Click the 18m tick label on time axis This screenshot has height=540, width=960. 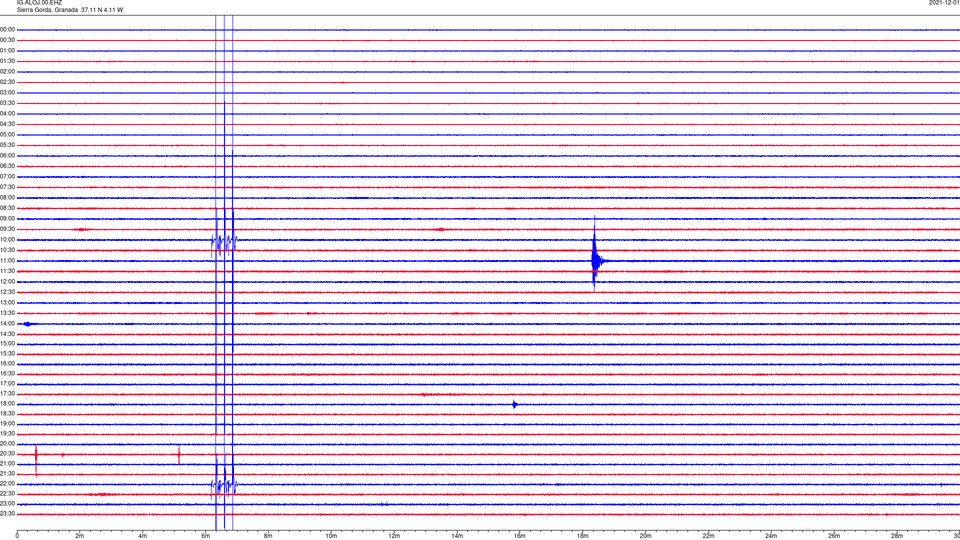(x=582, y=536)
